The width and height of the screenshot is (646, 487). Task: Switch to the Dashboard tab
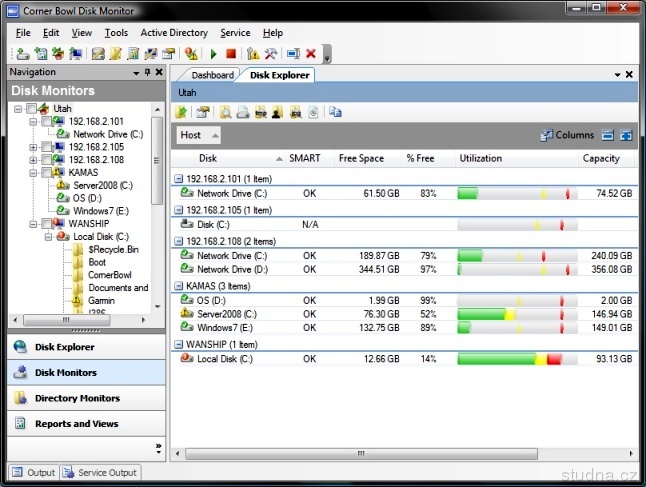click(x=212, y=75)
